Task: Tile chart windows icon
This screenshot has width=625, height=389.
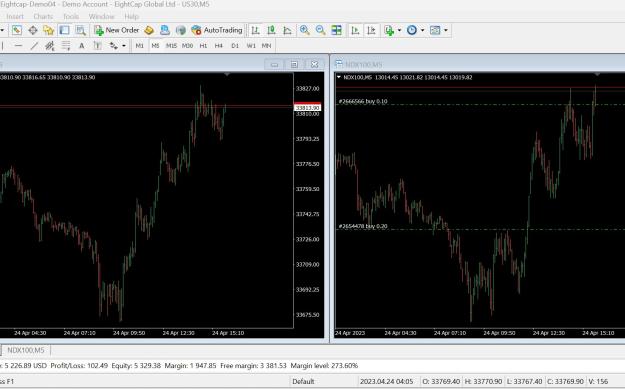Action: click(x=336, y=30)
